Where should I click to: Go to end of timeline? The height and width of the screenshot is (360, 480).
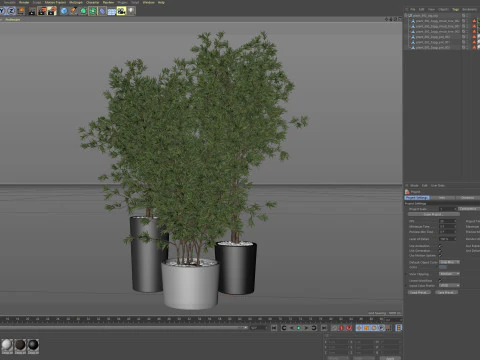point(324,328)
